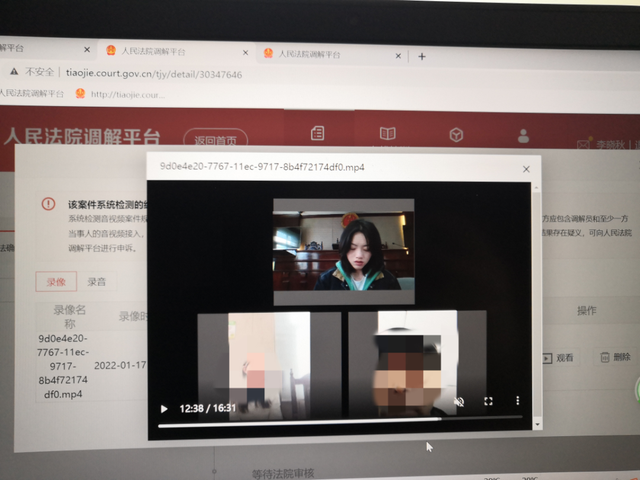640x480 pixels.
Task: Open the http://tiaojie.cour... bookmark
Action: click(x=120, y=94)
